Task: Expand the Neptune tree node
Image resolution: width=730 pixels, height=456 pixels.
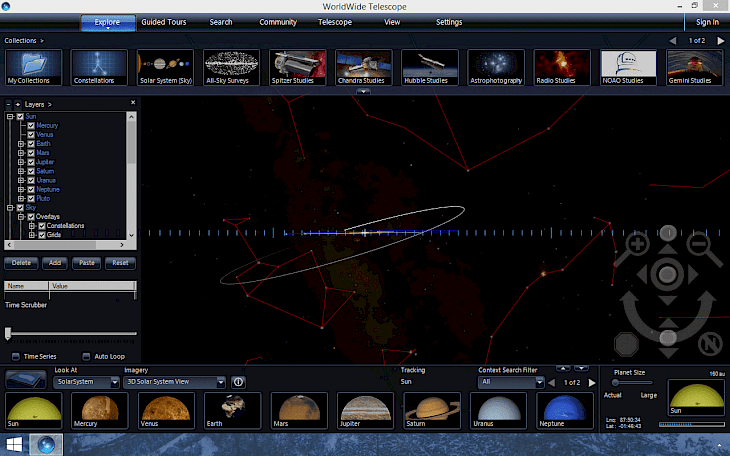Action: click(21, 190)
